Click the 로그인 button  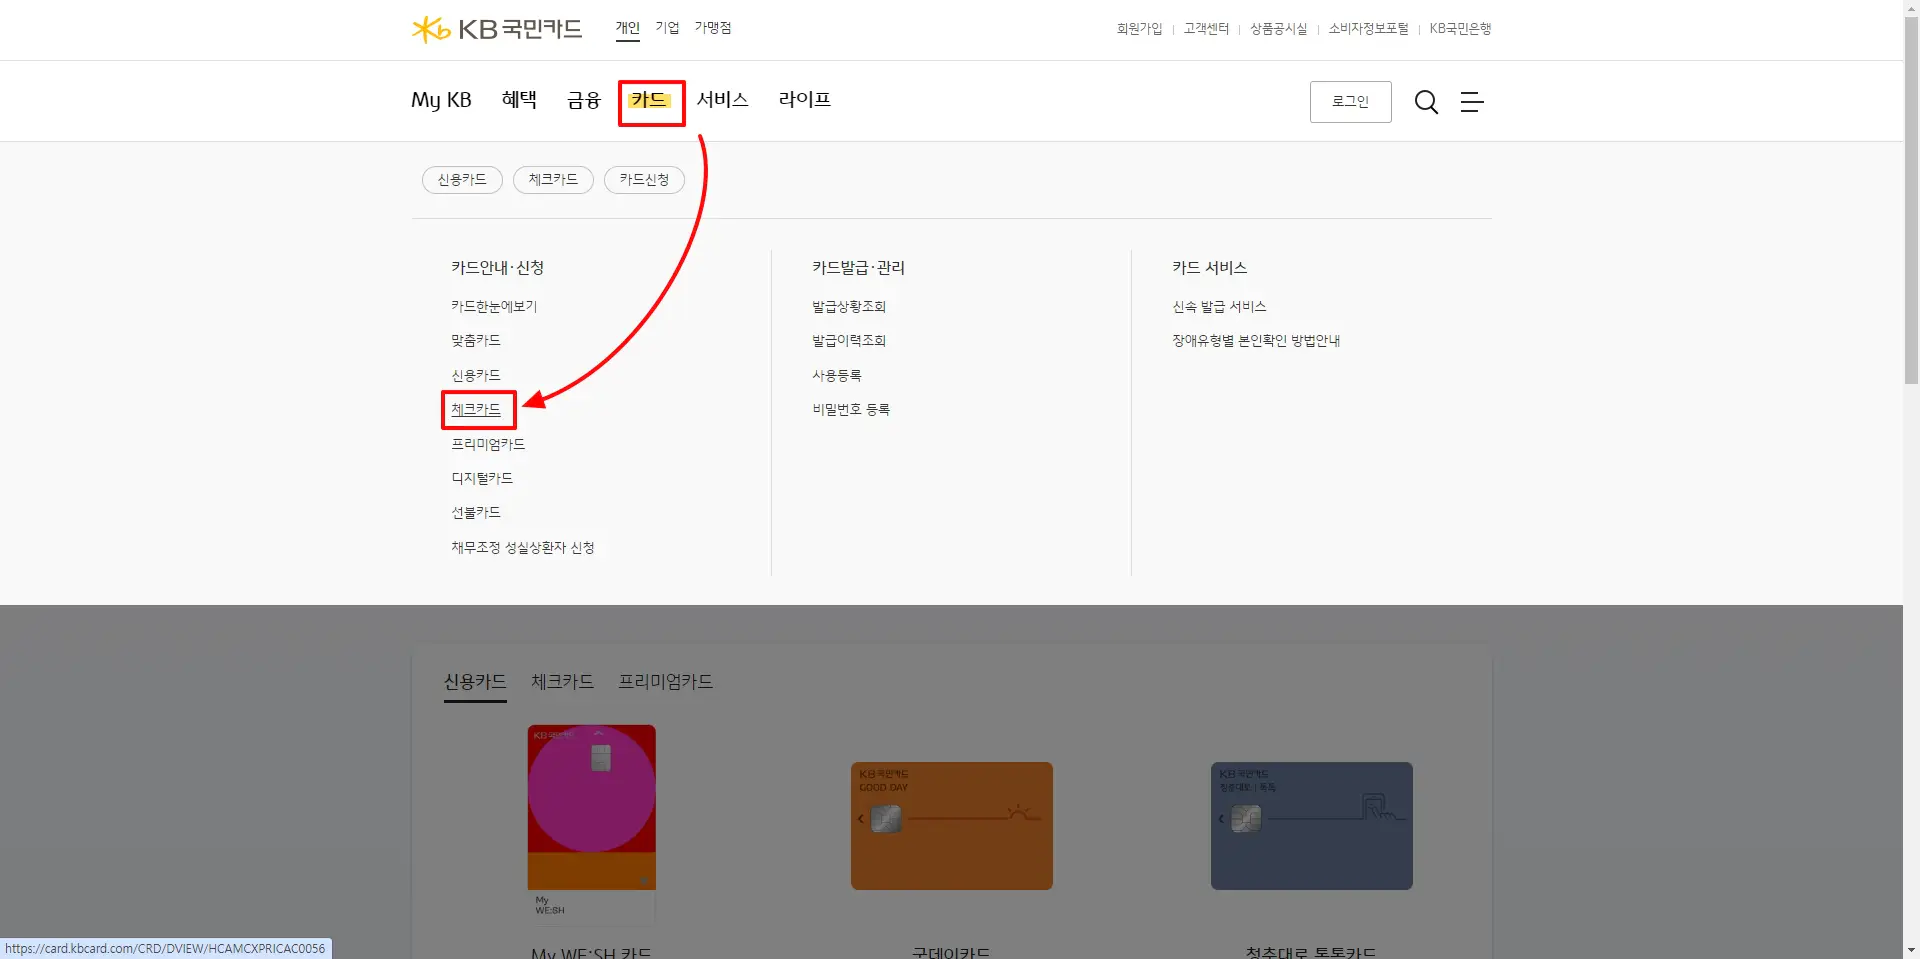1350,102
